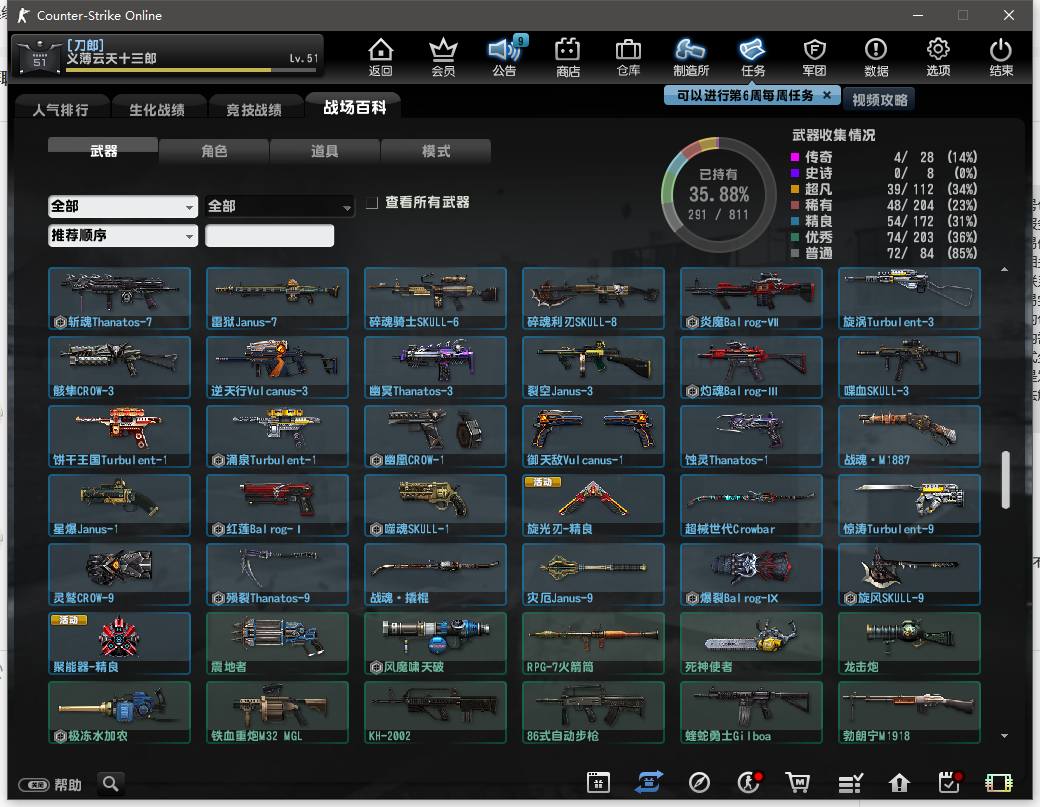Open the 幽冥Thanatos-3 weapon card
This screenshot has height=807, width=1040.
click(435, 367)
